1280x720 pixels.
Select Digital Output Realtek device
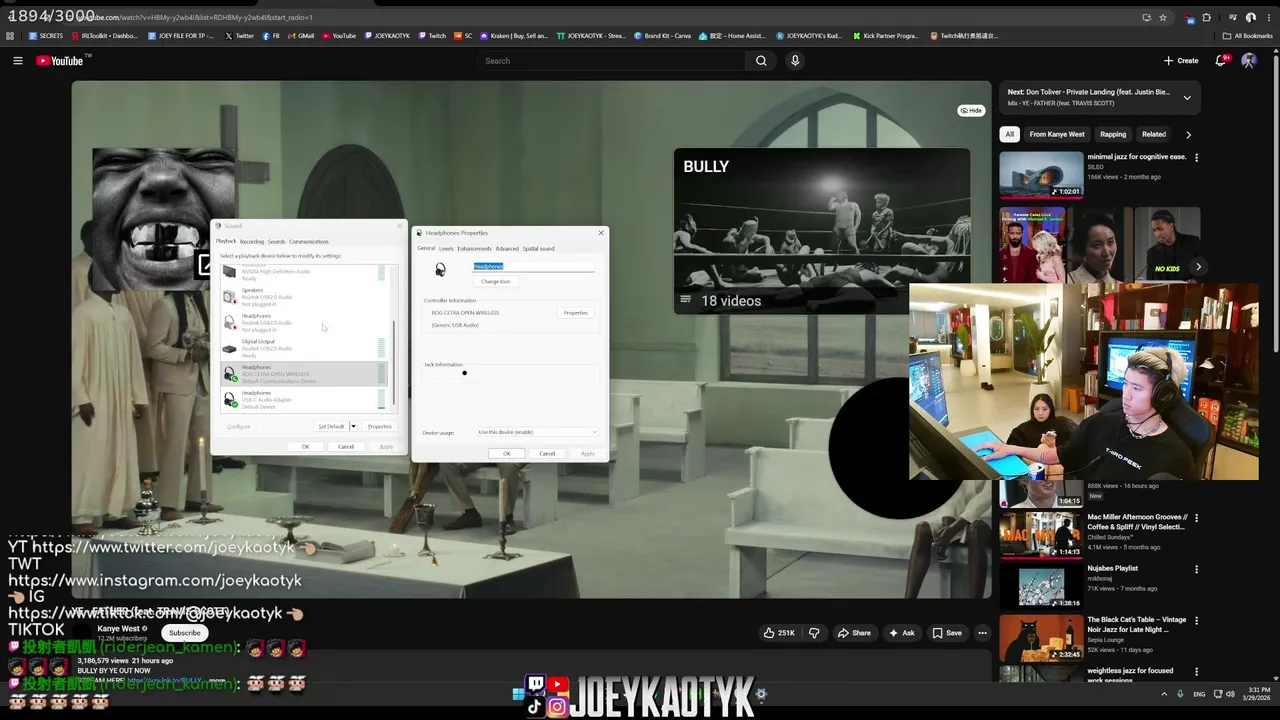(305, 348)
